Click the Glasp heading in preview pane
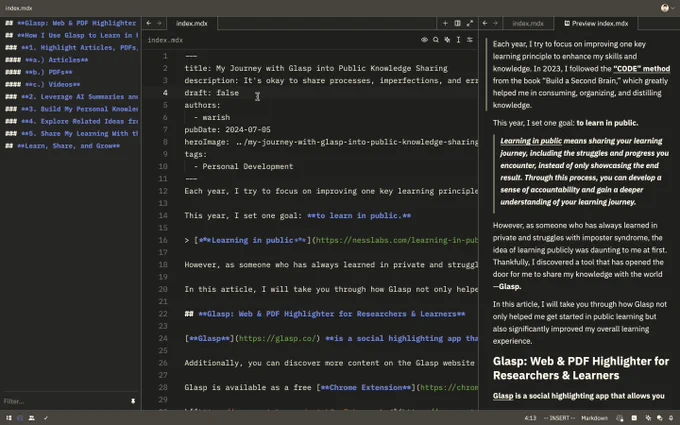 click(581, 368)
